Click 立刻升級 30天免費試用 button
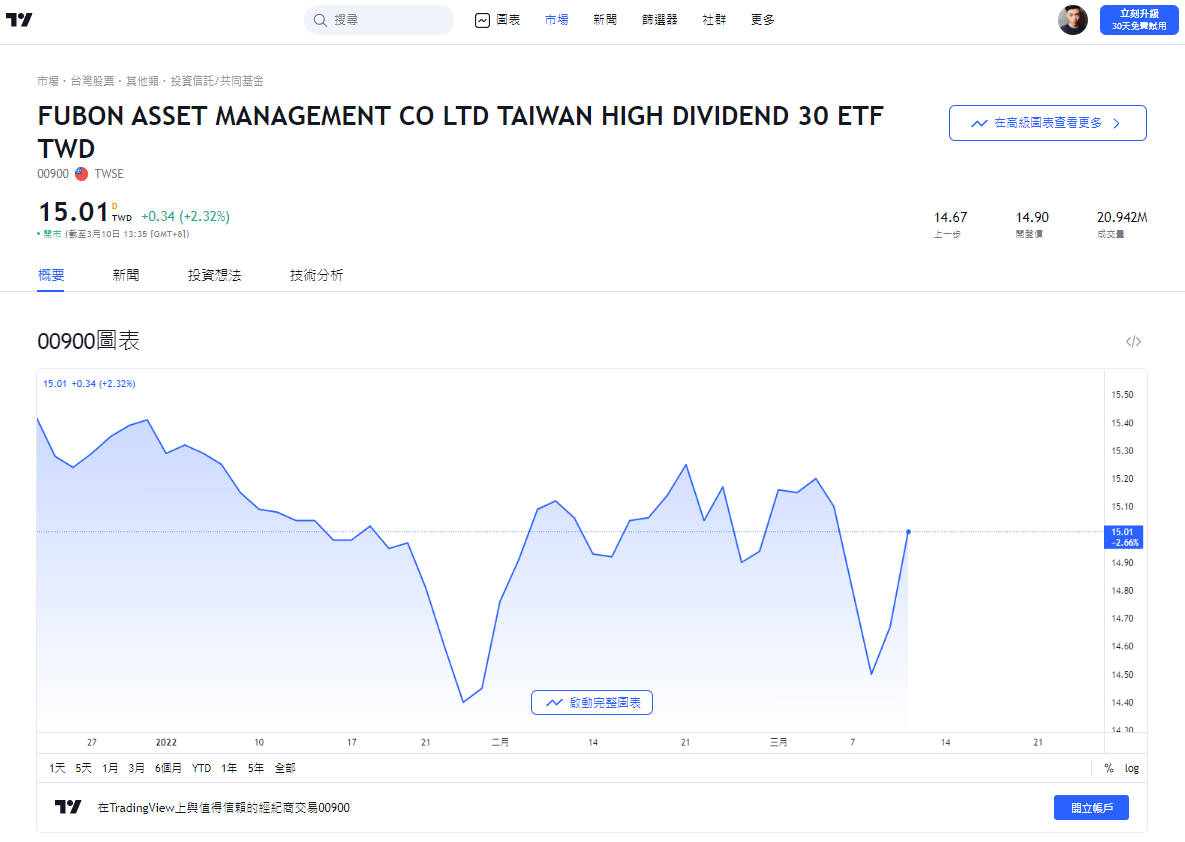 click(1139, 20)
